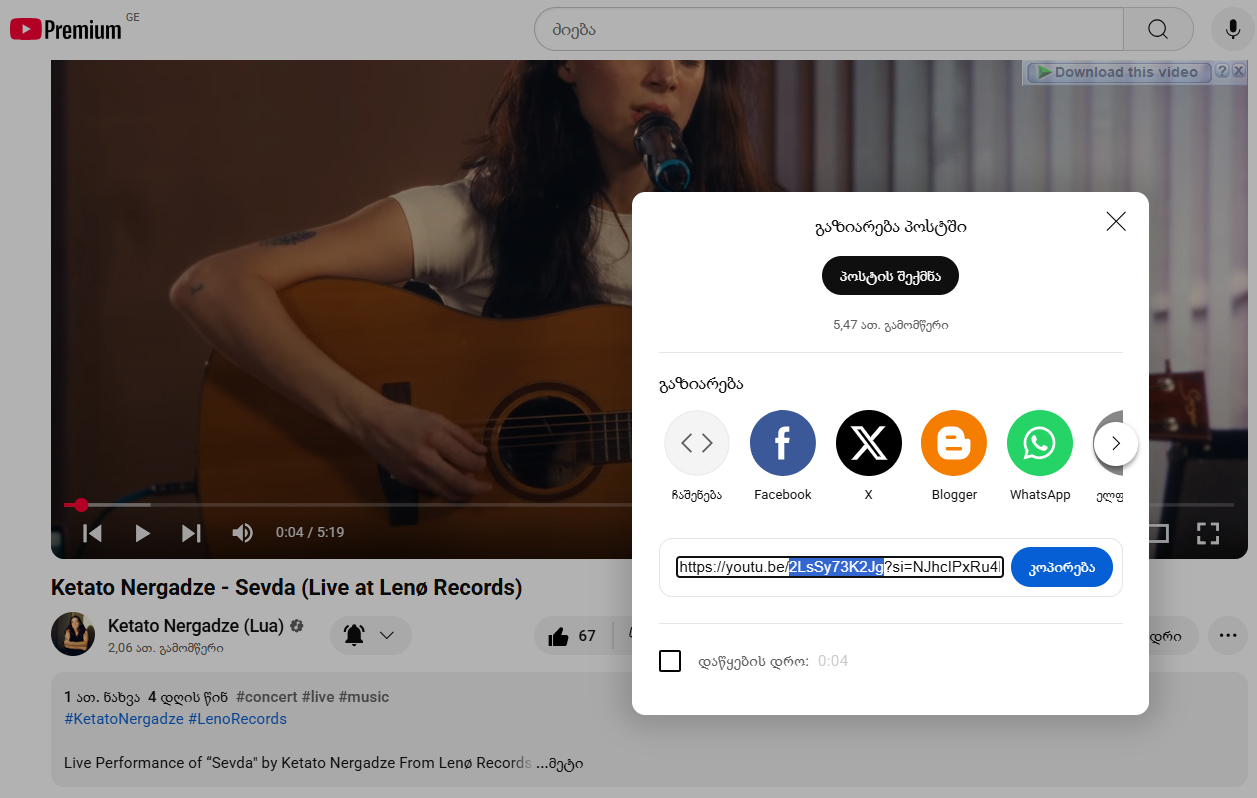Image resolution: width=1257 pixels, height=798 pixels.
Task: Skip to next video
Action: [x=191, y=533]
